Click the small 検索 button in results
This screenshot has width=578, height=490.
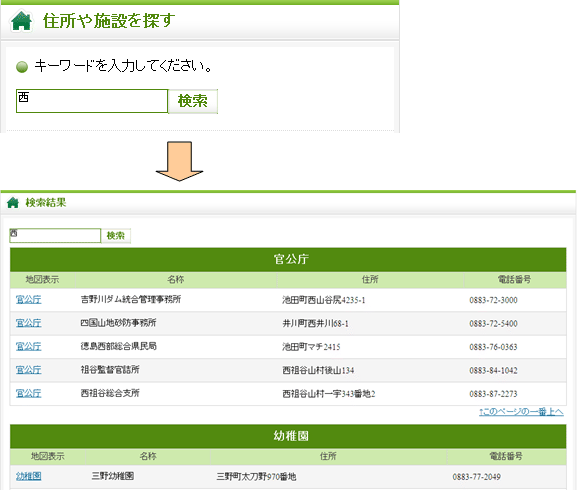[116, 236]
